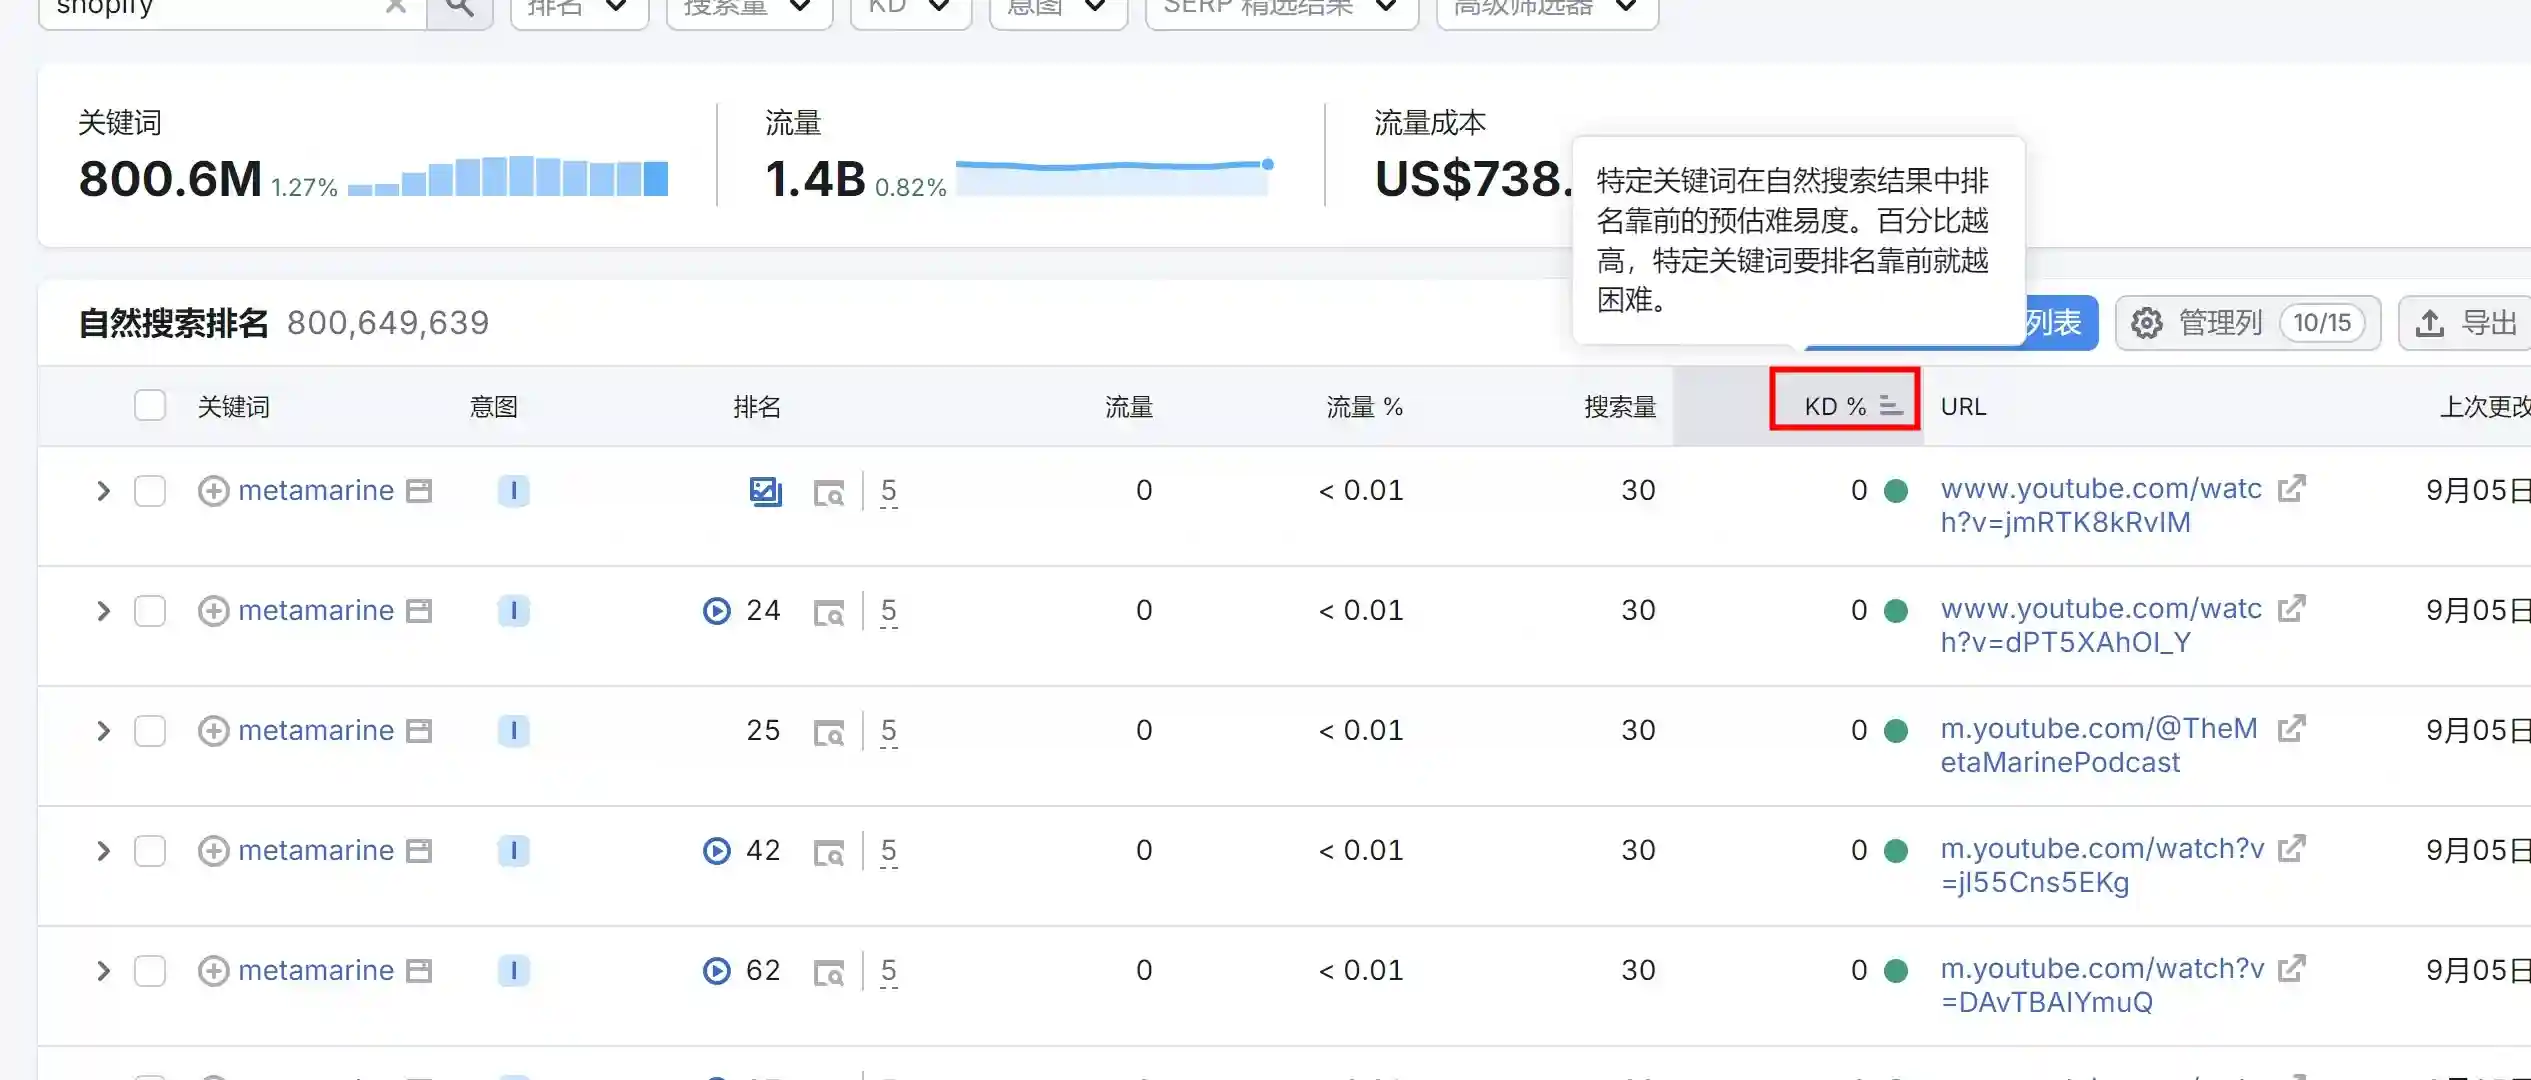Tick the checkbox for the rank 62 metamarine row
Screen dimensions: 2531x1080
(150, 971)
